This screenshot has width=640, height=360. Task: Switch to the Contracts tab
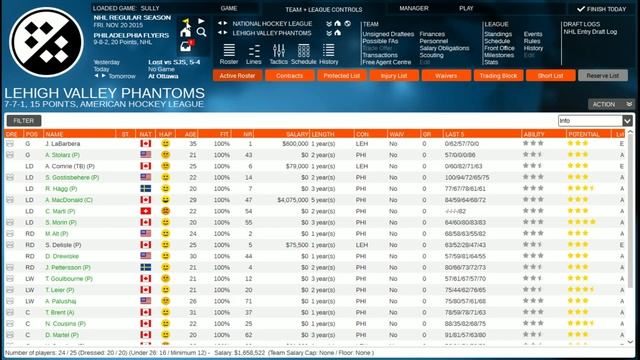point(289,76)
